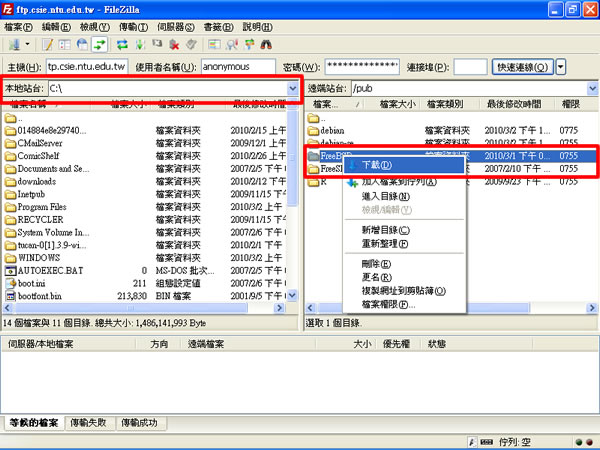
Task: Click the binoculars file search icon
Action: [266, 45]
